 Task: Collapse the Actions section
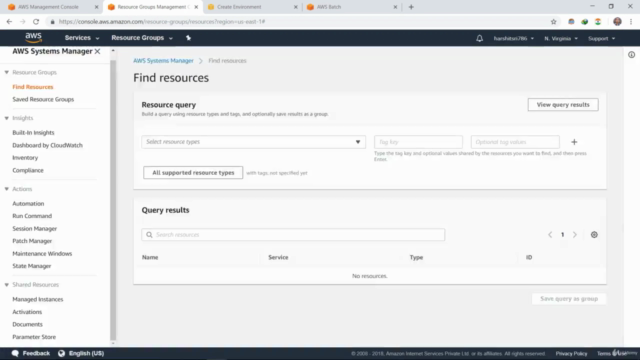pyautogui.click(x=7, y=189)
